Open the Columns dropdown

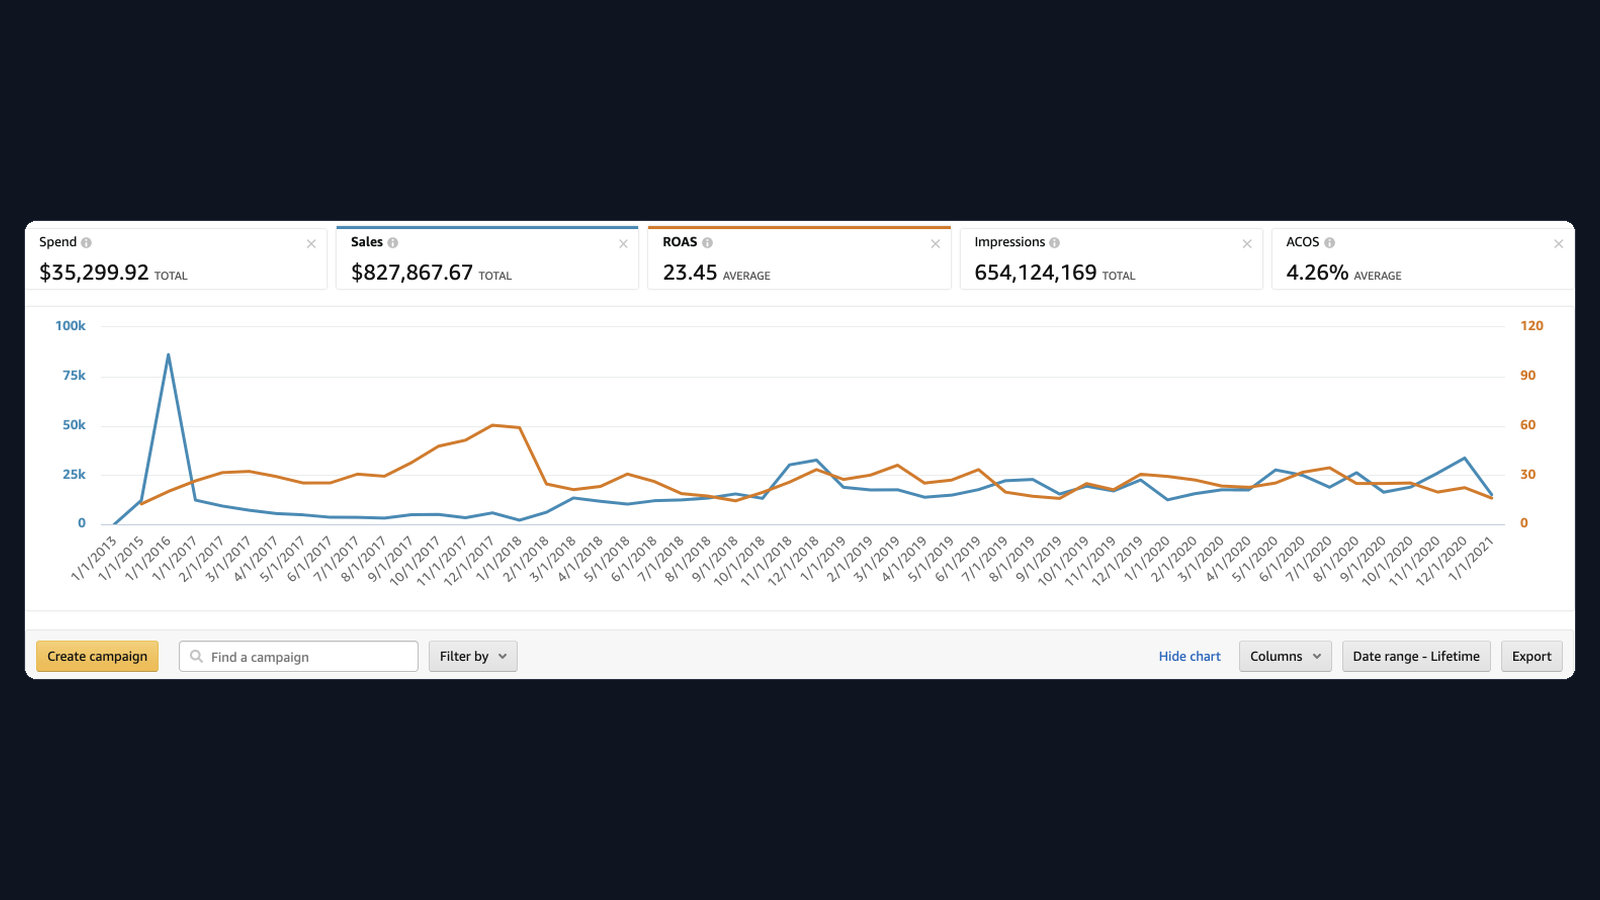tap(1285, 656)
